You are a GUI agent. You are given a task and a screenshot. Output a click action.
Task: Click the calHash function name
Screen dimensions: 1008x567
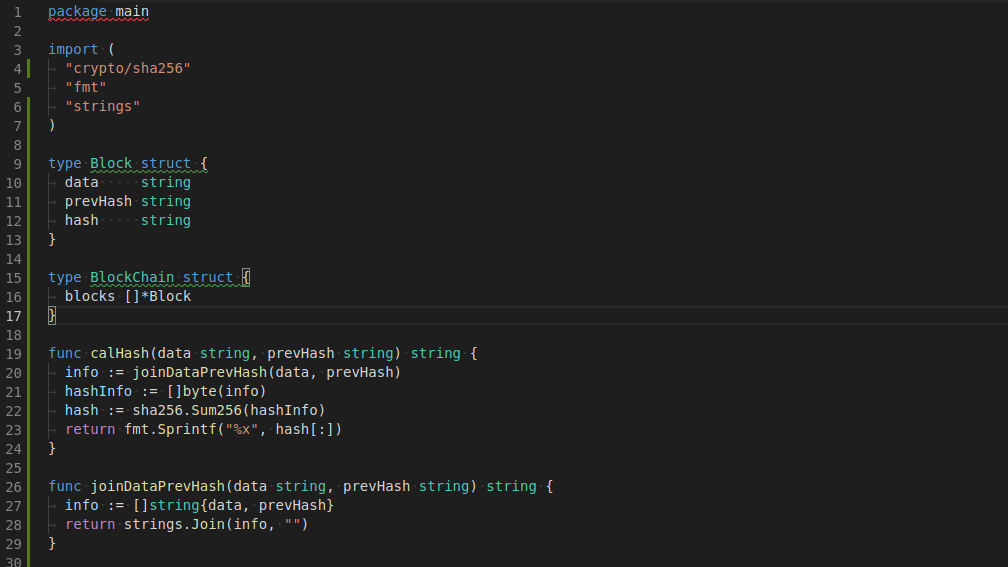click(x=120, y=353)
